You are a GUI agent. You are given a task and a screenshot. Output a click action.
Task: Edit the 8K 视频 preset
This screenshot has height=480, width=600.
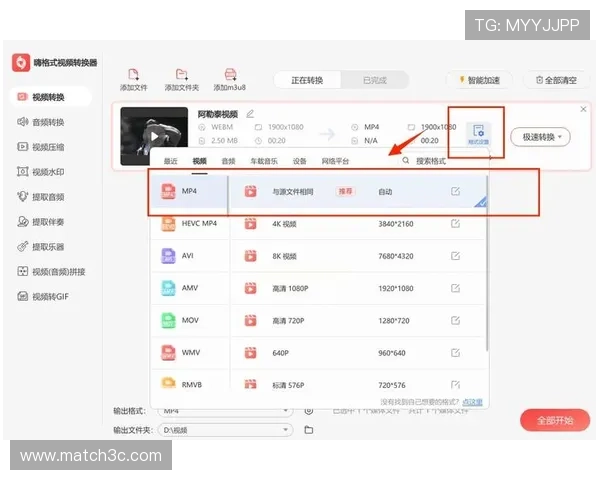pyautogui.click(x=455, y=256)
